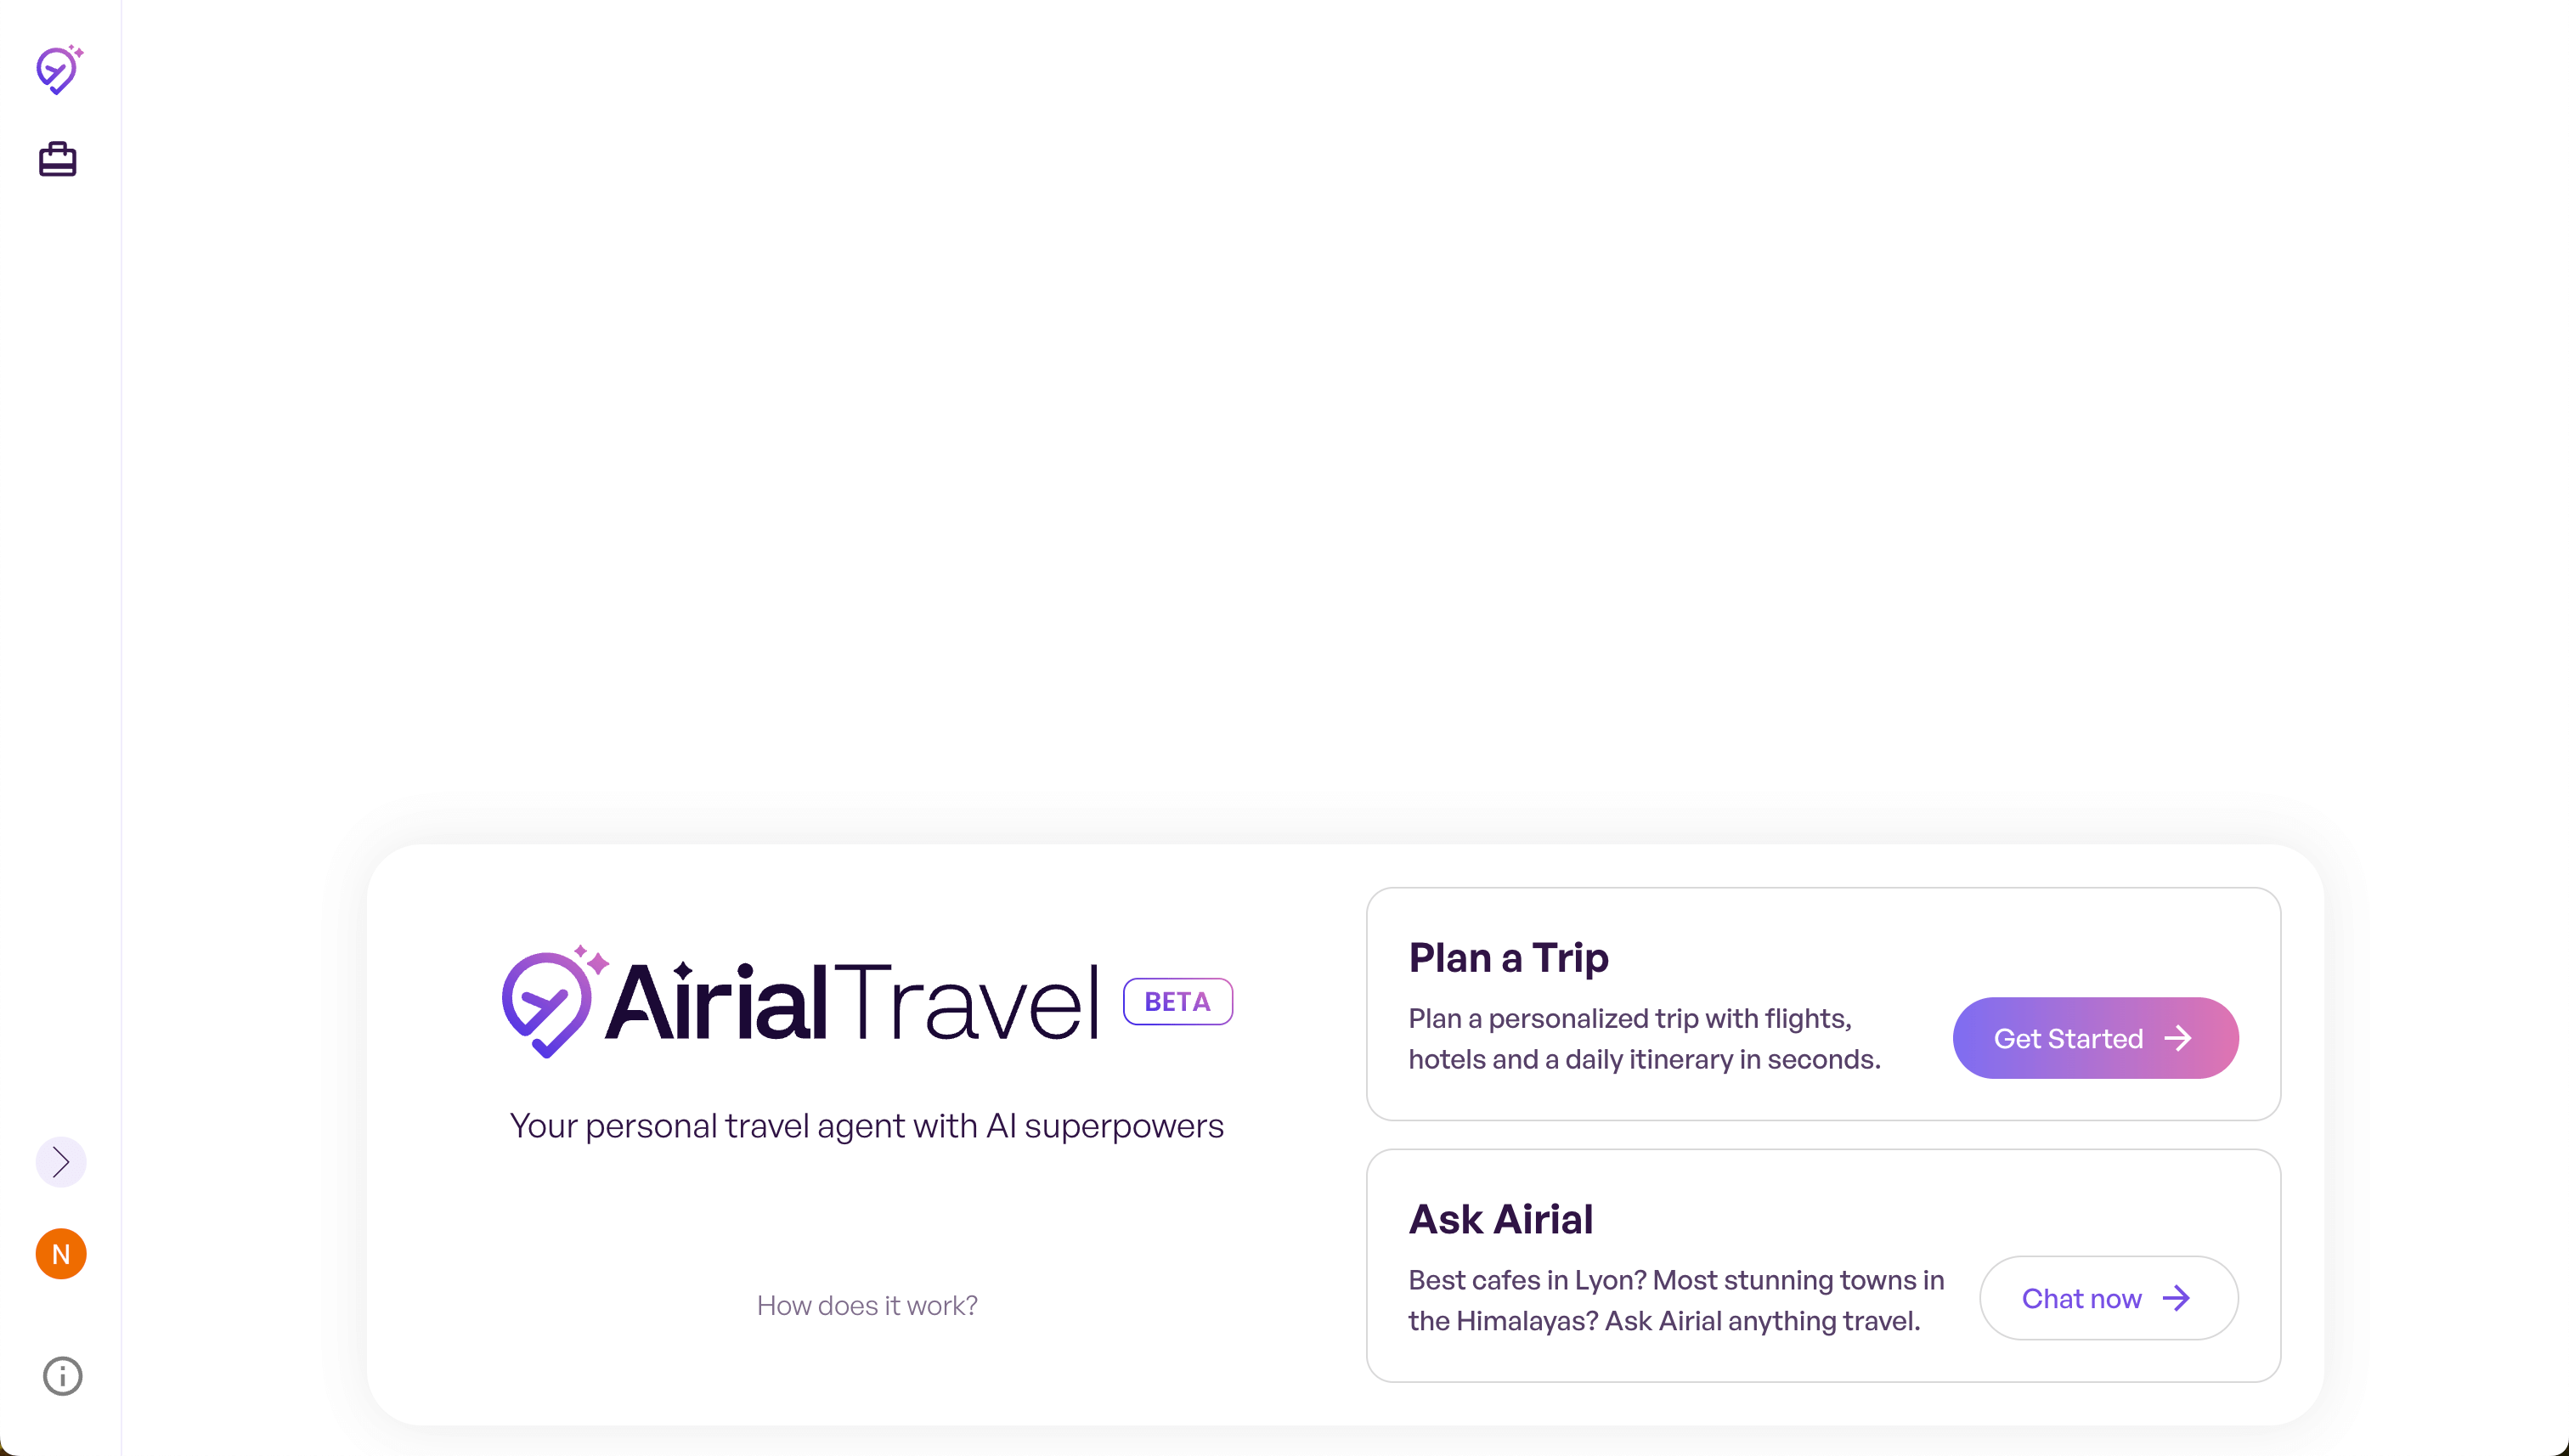Open Airial home via the sidebar logo
The height and width of the screenshot is (1456, 2569).
tap(59, 70)
